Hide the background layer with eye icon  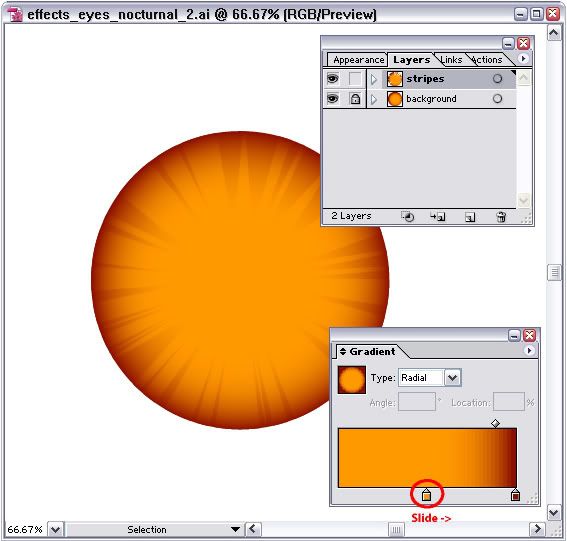click(333, 98)
